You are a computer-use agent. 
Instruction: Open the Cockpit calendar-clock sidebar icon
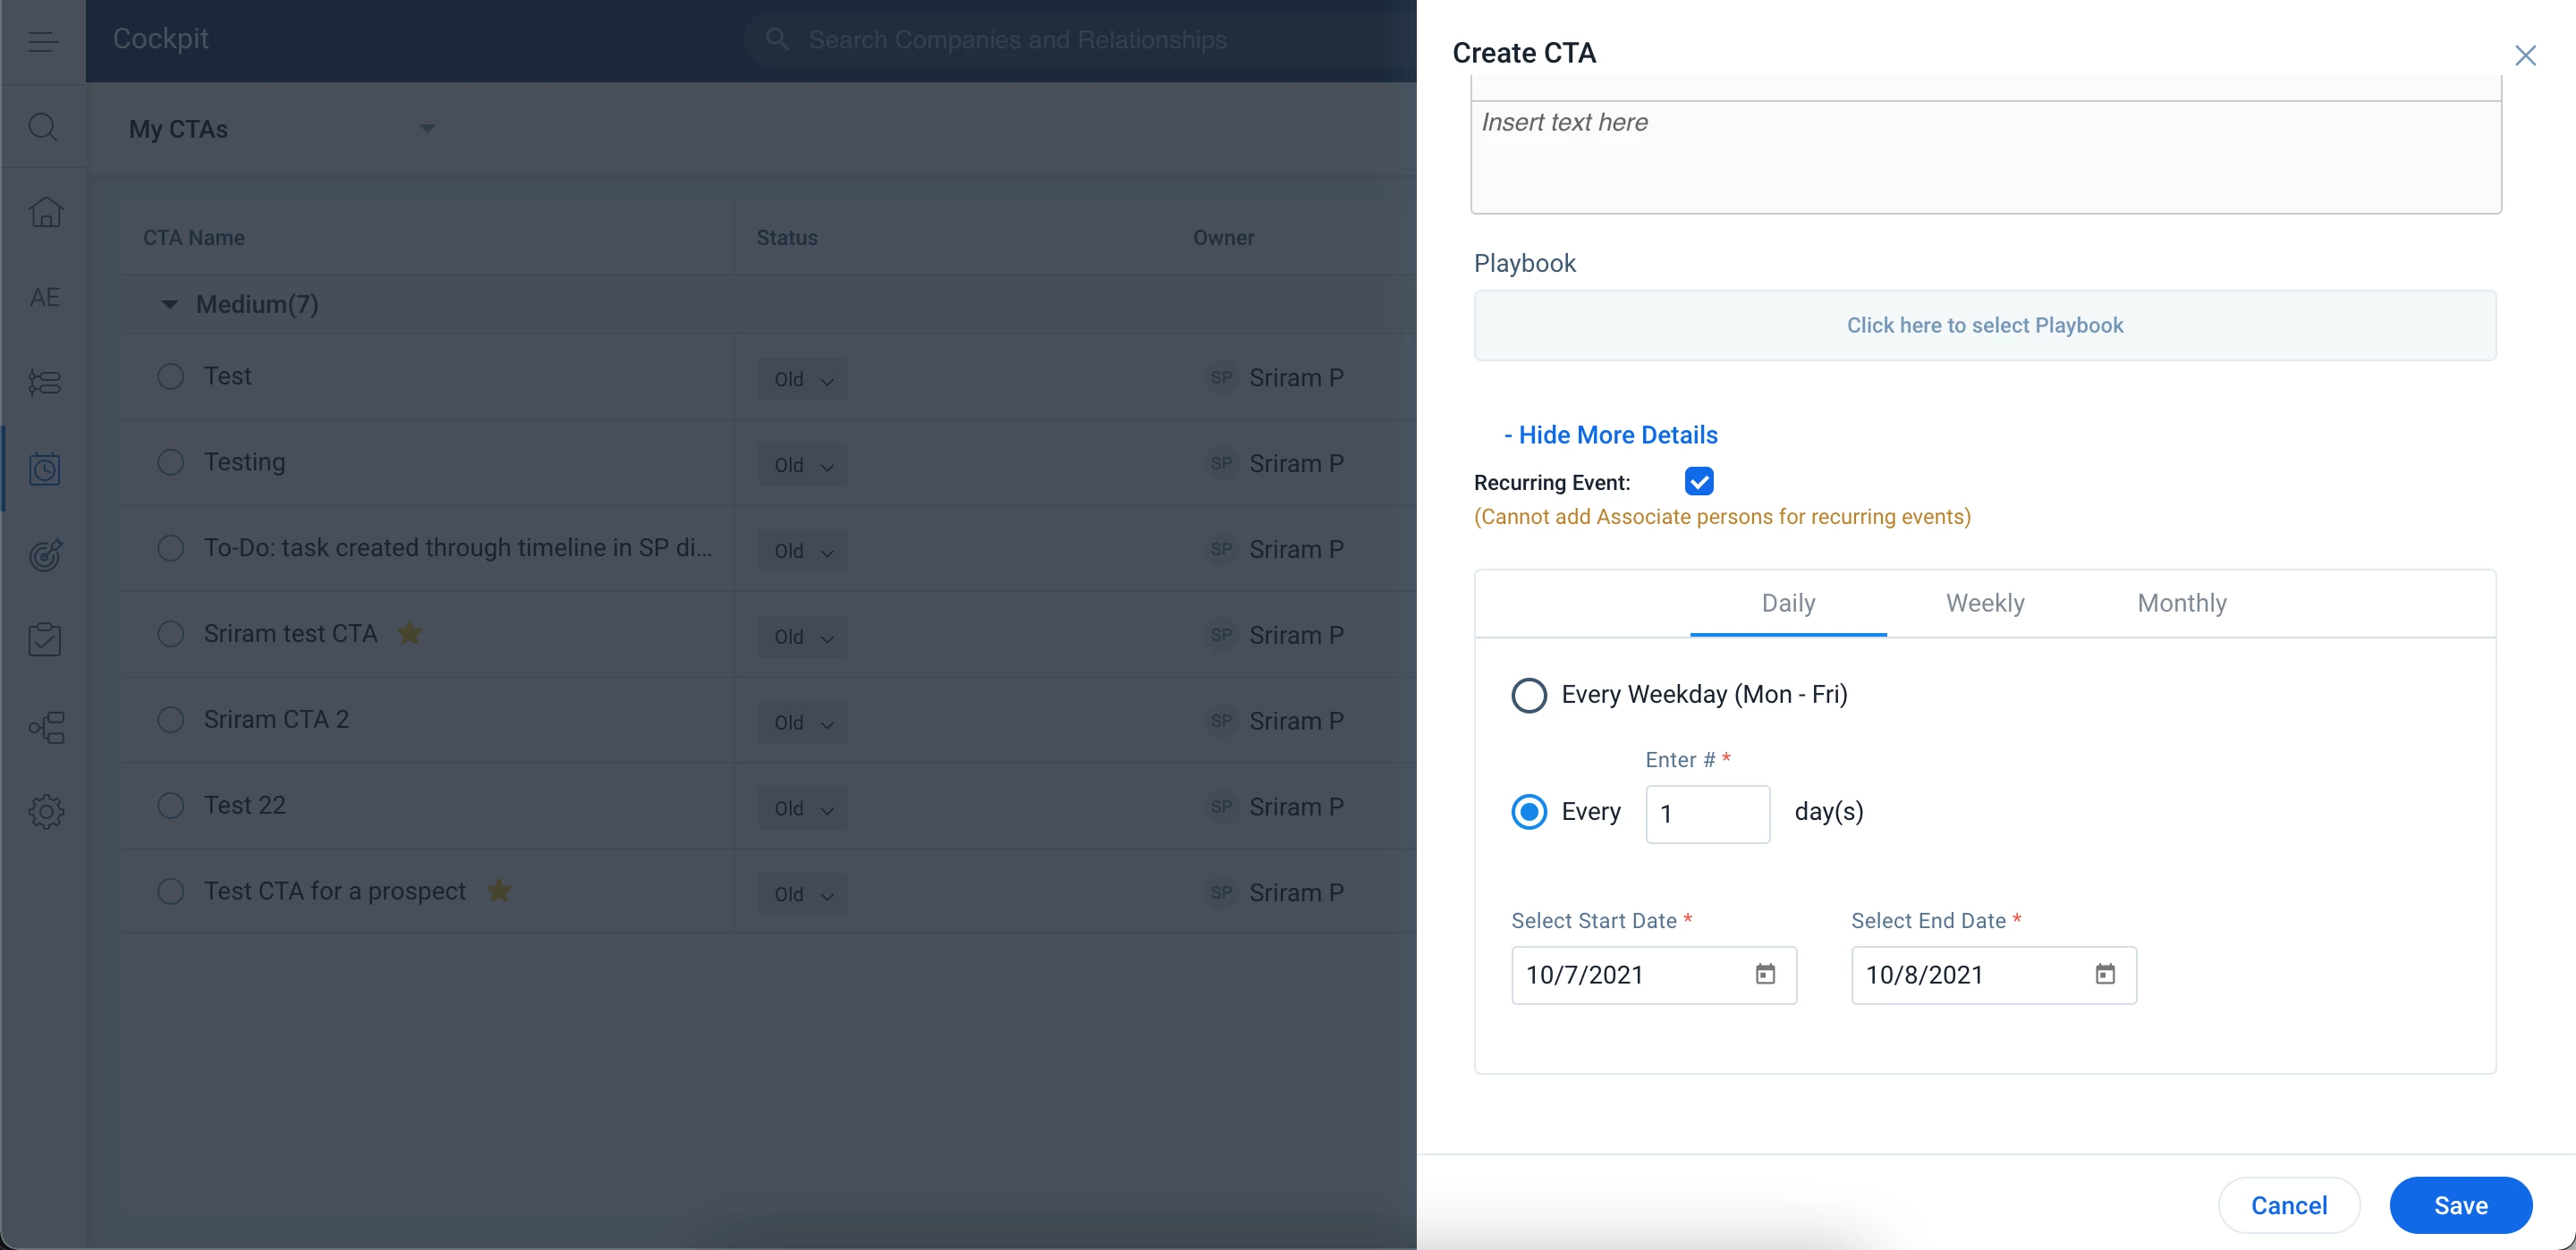[x=45, y=468]
